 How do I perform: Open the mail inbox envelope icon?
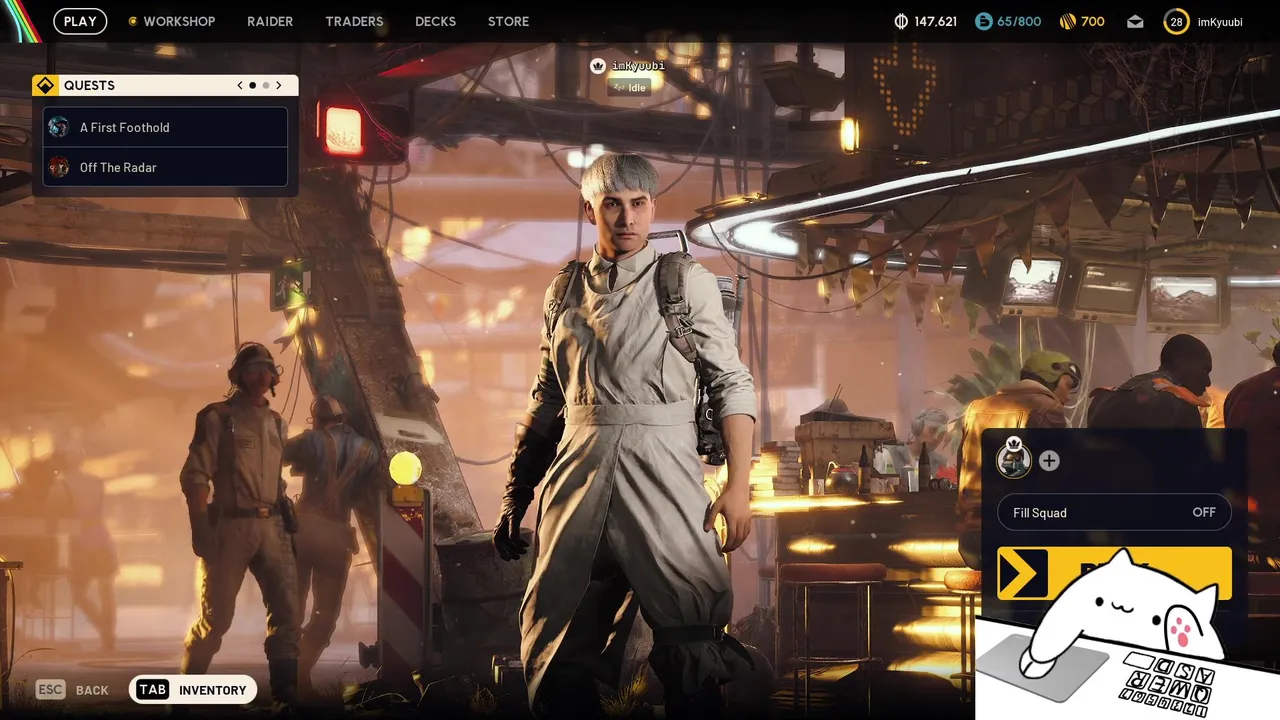click(1135, 21)
